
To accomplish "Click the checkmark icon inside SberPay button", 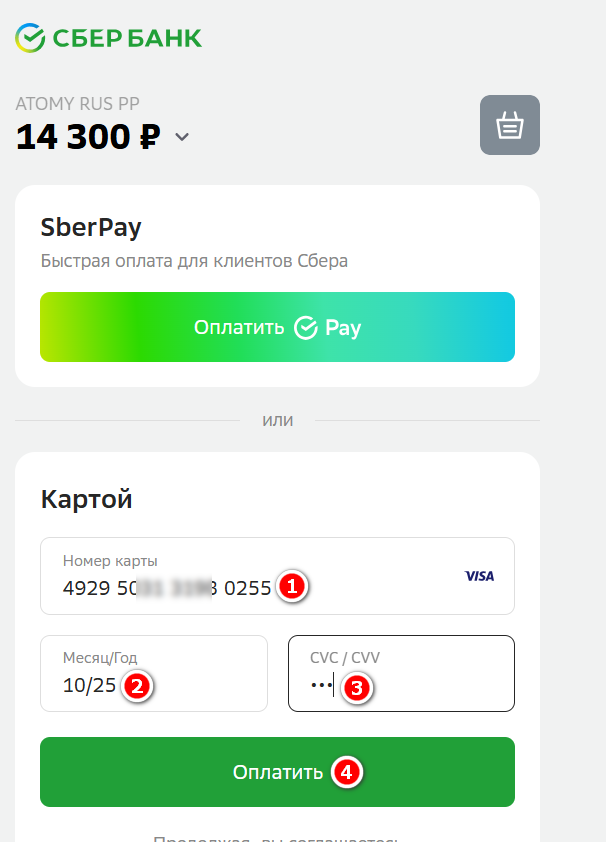I will pyautogui.click(x=306, y=327).
